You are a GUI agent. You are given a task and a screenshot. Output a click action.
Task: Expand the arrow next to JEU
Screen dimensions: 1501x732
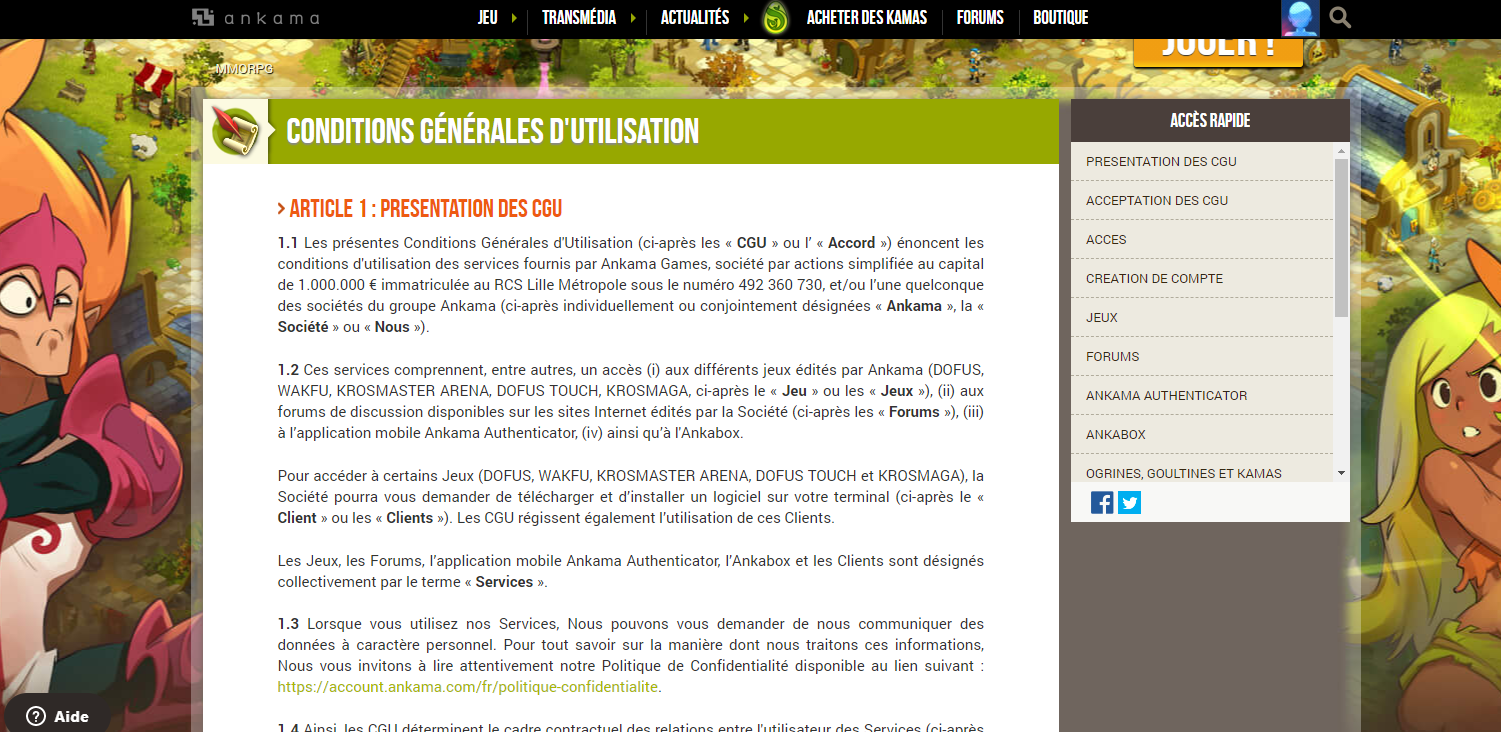click(x=514, y=18)
